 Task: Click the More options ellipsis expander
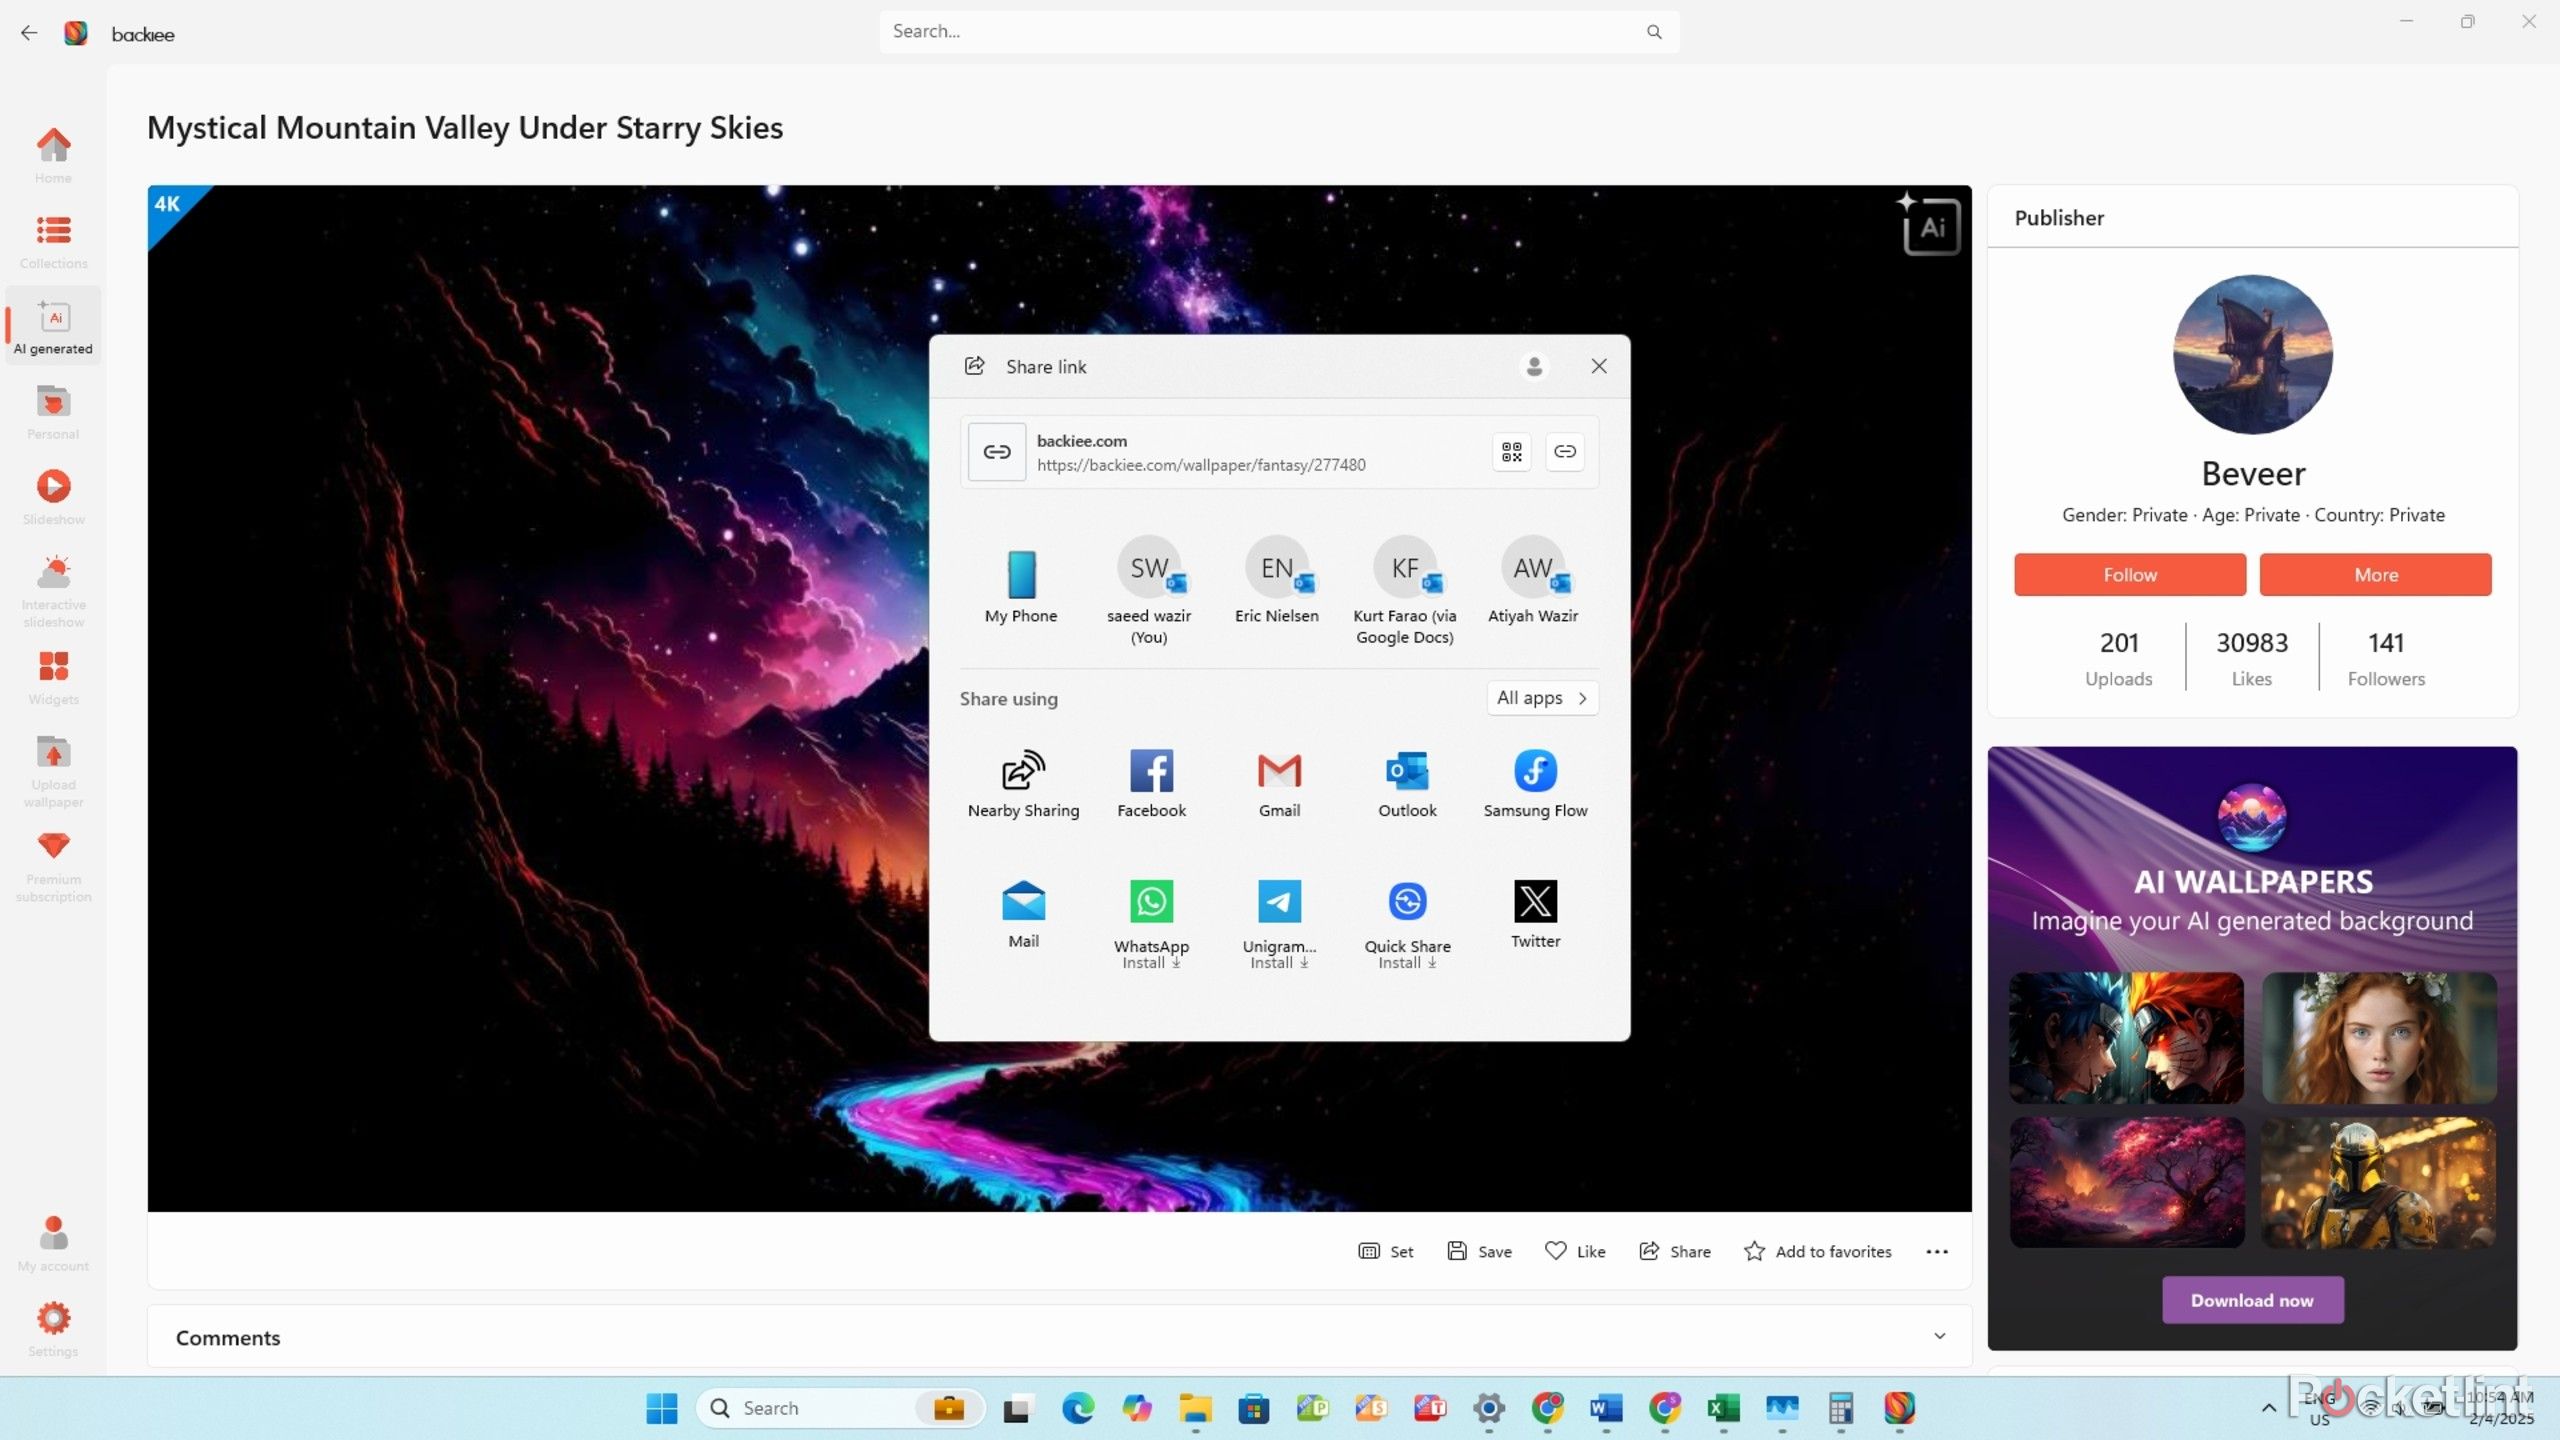[x=1936, y=1250]
